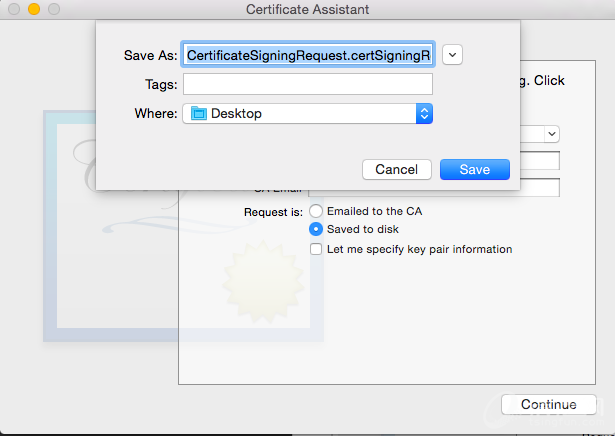Open the partially hidden dropdown behind the dialog

(x=551, y=132)
